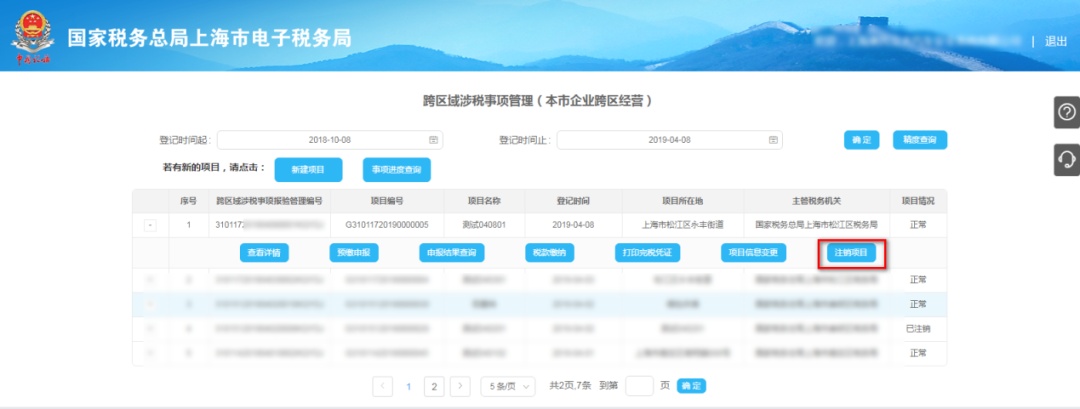Click the 精度查询 button
This screenshot has width=1080, height=409.
point(919,140)
